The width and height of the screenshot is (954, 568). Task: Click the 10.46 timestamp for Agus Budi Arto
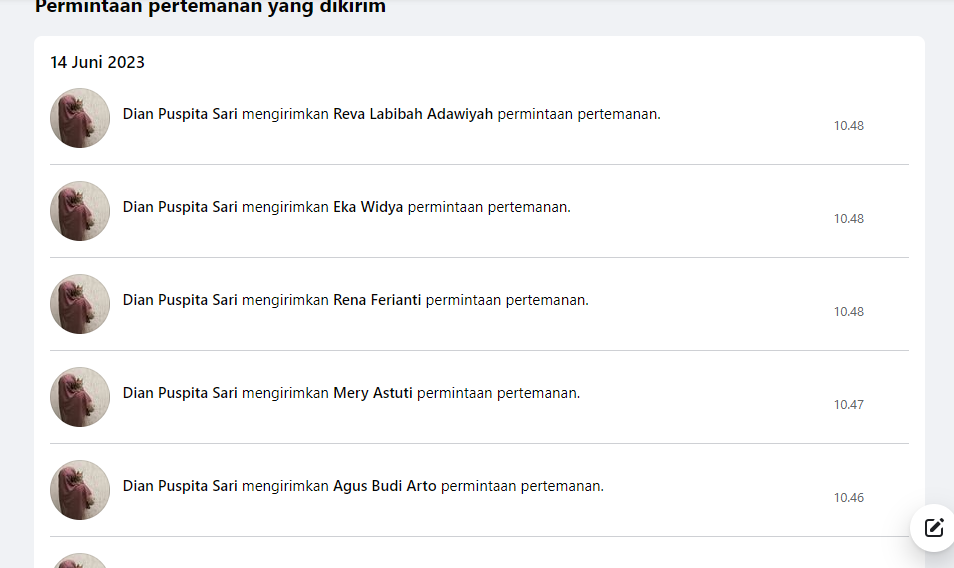click(x=849, y=497)
